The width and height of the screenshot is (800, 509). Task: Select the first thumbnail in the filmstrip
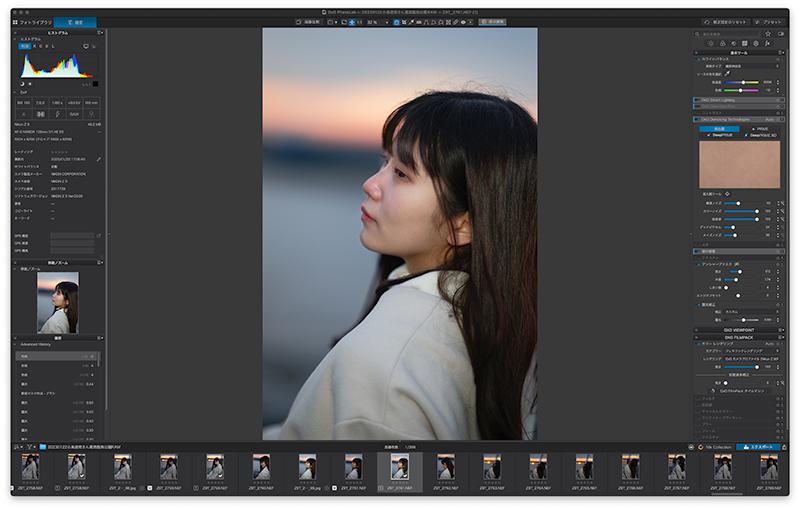coord(30,467)
